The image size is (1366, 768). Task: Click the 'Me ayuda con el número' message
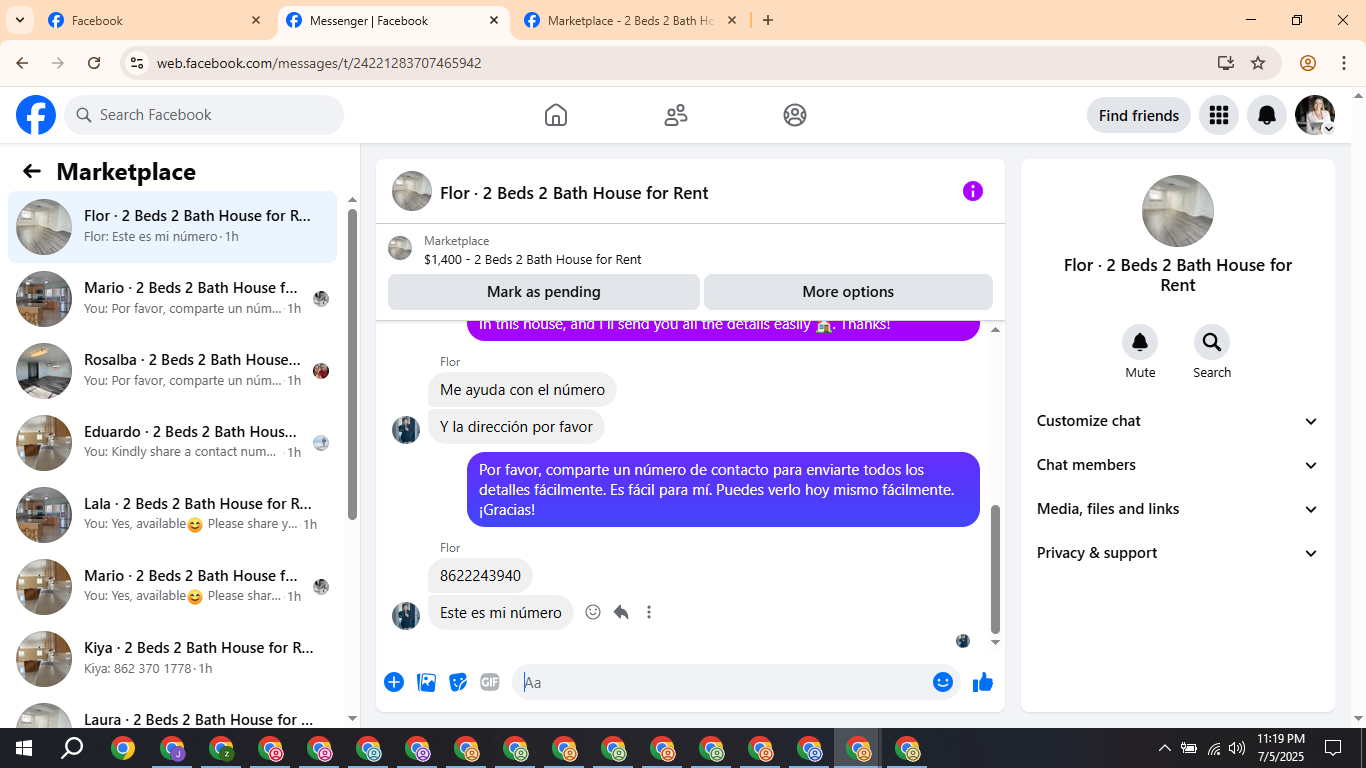pyautogui.click(x=522, y=390)
